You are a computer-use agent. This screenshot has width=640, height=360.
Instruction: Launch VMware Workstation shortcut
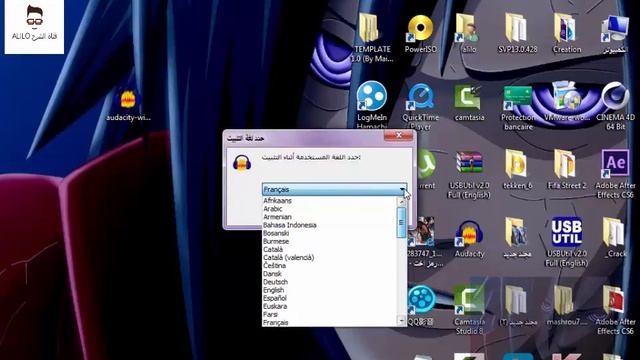coord(567,96)
